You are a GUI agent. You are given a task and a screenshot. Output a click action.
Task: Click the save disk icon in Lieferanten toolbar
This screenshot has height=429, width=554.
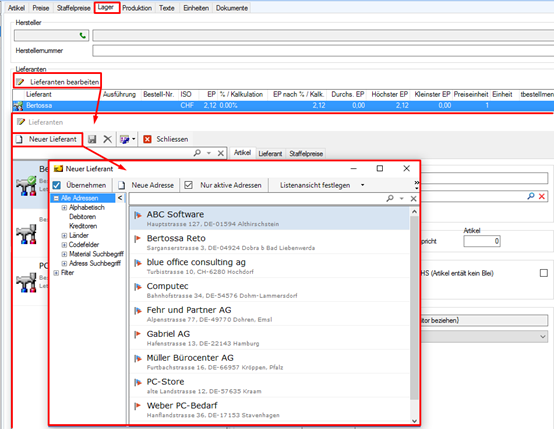tap(92, 139)
